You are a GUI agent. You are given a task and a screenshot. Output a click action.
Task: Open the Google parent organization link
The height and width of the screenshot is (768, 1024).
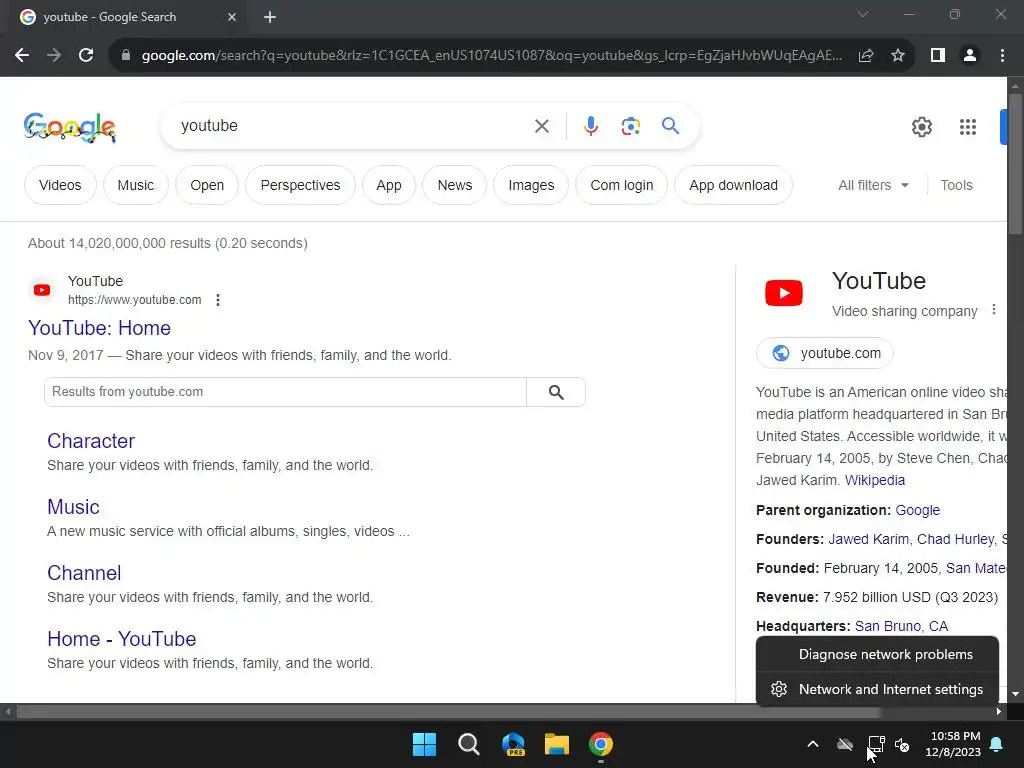click(x=918, y=510)
